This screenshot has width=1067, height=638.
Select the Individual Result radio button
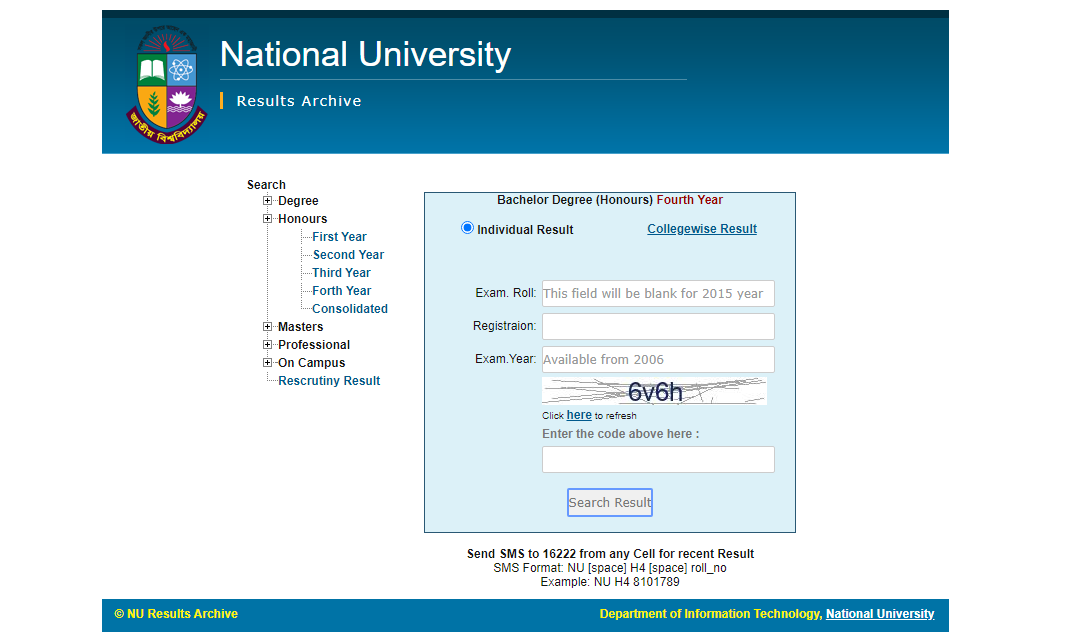[x=467, y=228]
